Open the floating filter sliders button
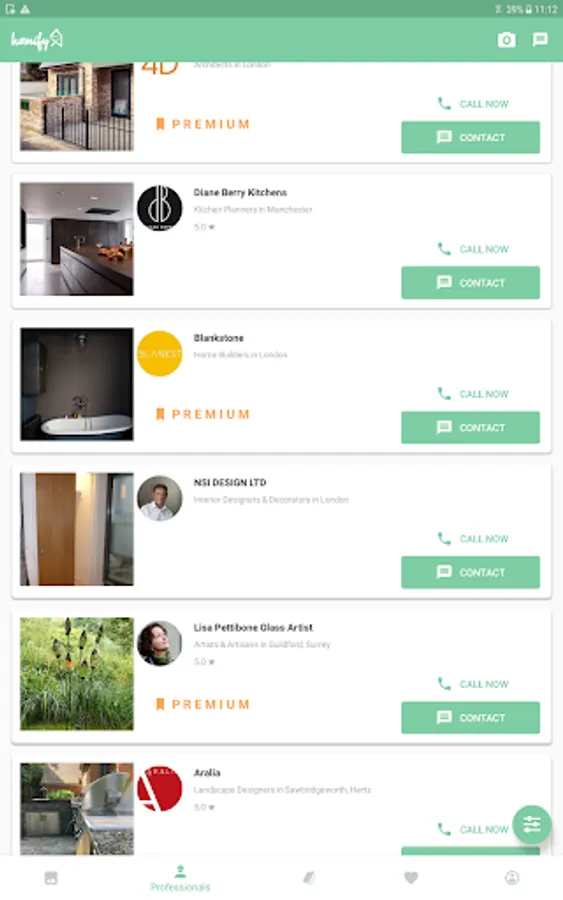The height and width of the screenshot is (900, 563). click(531, 824)
